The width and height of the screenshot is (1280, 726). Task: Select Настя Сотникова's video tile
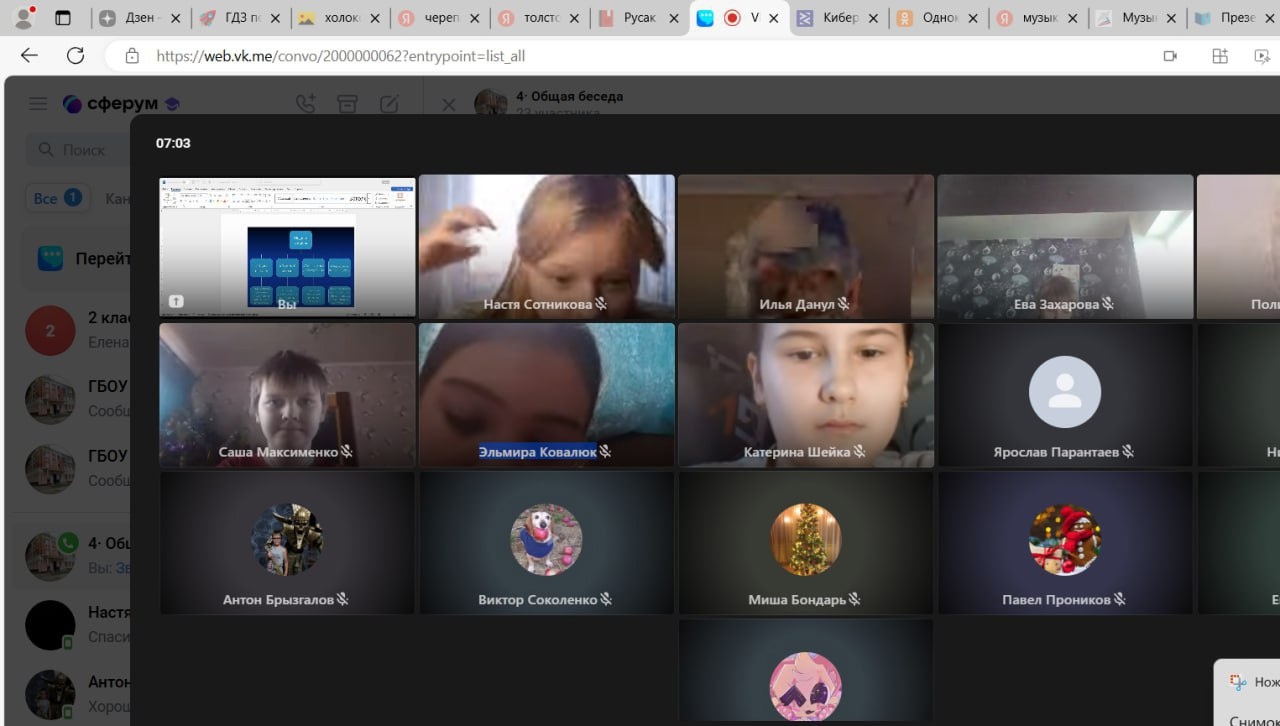[x=547, y=247]
